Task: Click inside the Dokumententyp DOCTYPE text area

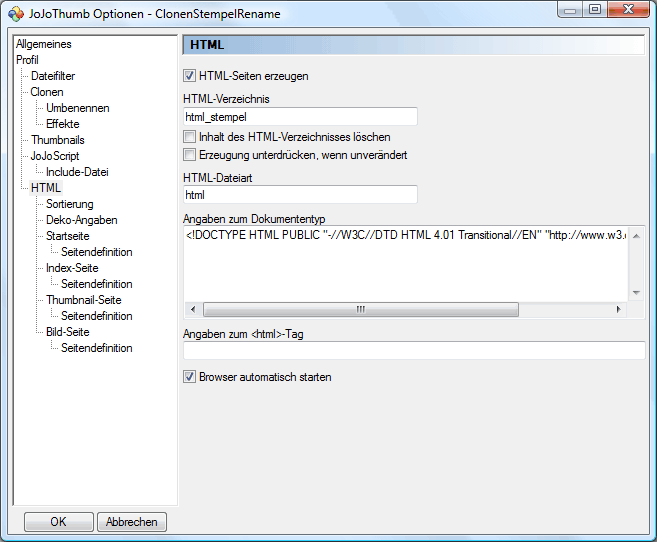Action: [406, 264]
